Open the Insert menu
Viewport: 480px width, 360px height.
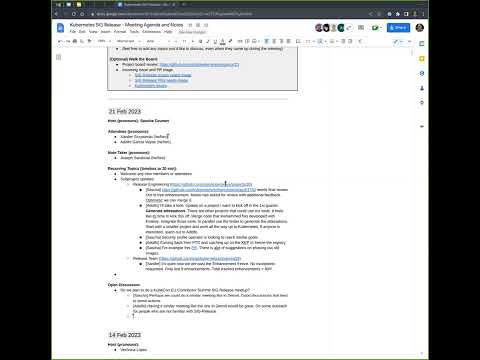[105, 32]
